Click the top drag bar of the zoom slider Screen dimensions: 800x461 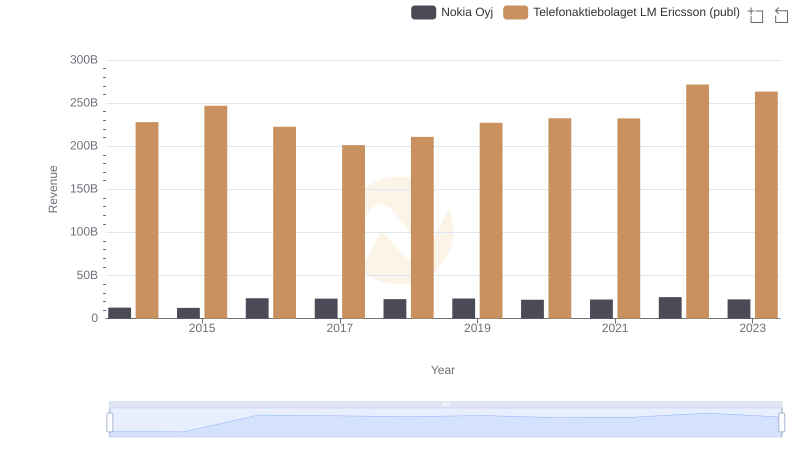click(445, 404)
